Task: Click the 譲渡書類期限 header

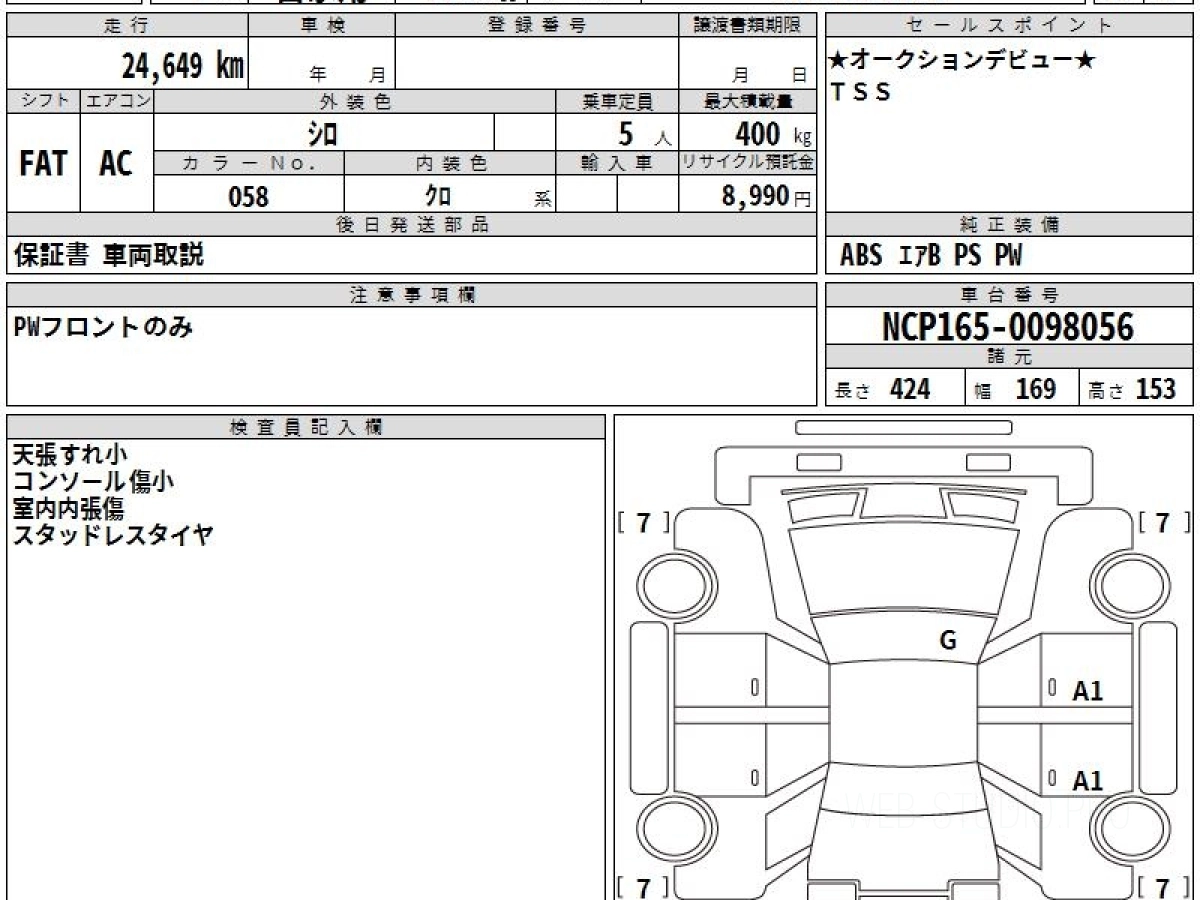Action: pos(748,26)
